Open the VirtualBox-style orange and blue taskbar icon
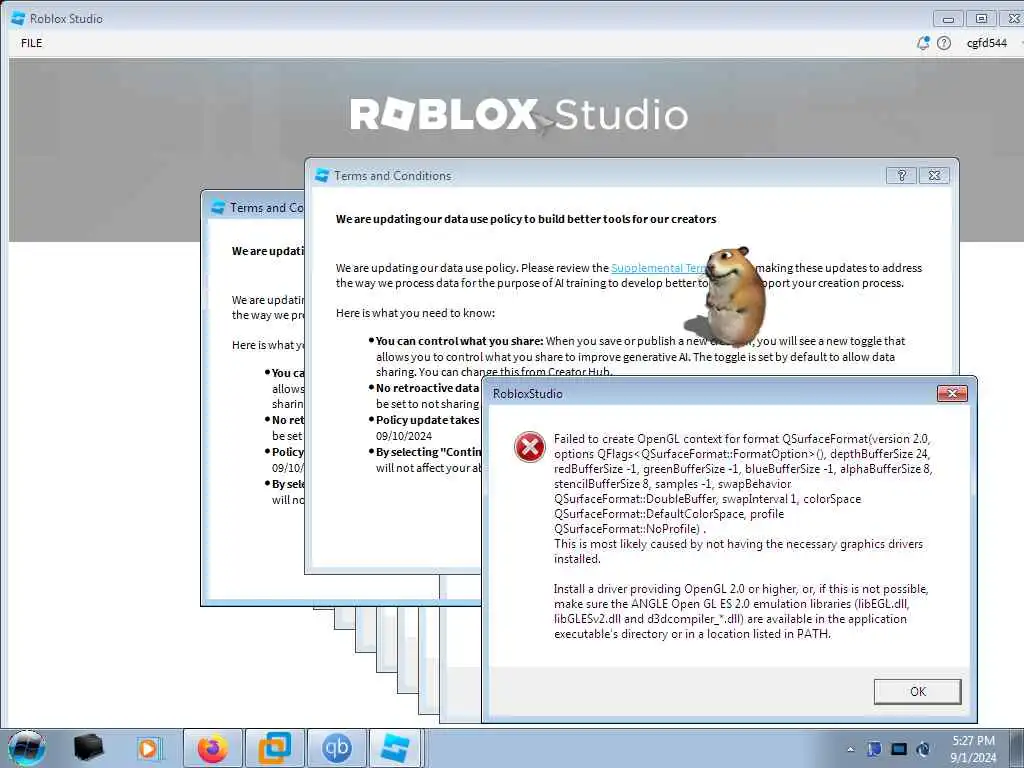Screen dimensions: 1024x768 pyautogui.click(x=274, y=748)
